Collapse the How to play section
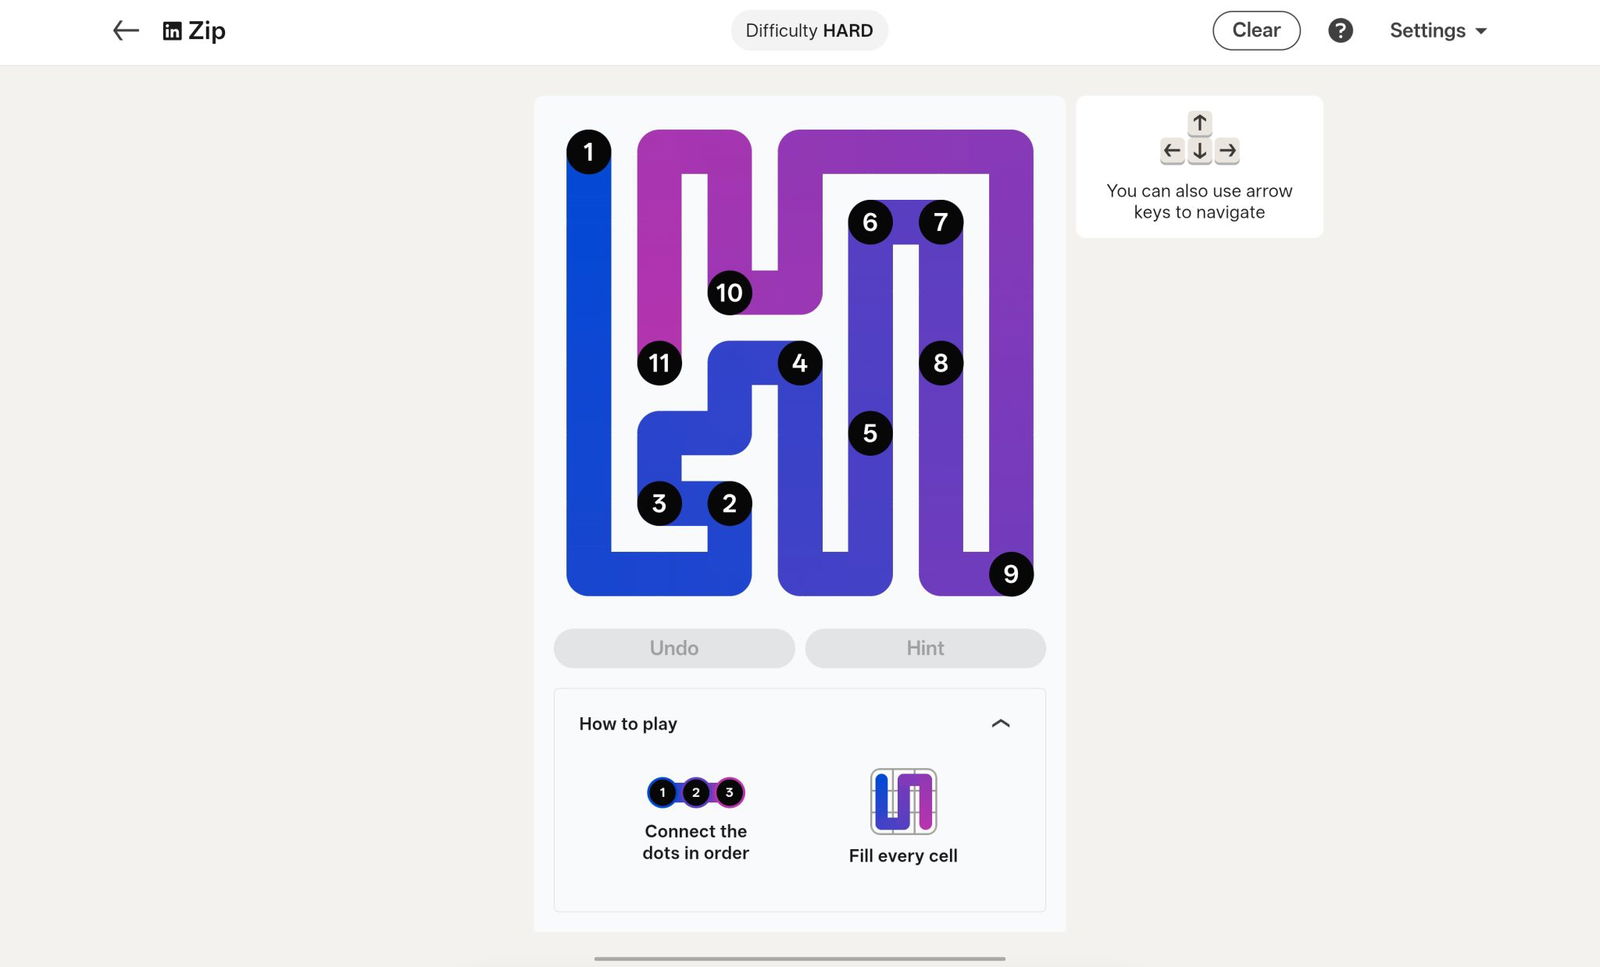The height and width of the screenshot is (967, 1600). 1000,723
